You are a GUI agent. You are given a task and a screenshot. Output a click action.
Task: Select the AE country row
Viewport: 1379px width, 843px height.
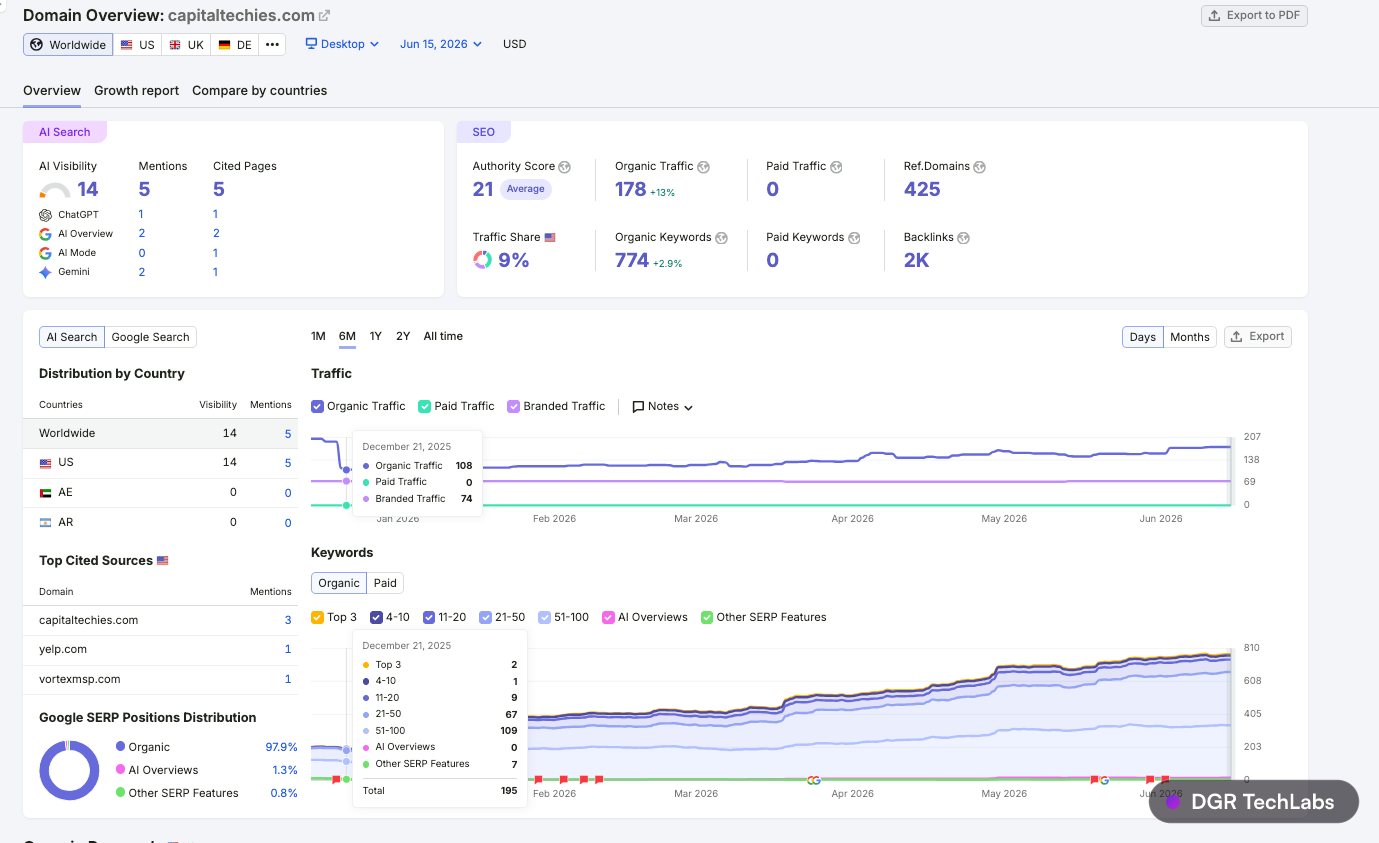coord(160,492)
